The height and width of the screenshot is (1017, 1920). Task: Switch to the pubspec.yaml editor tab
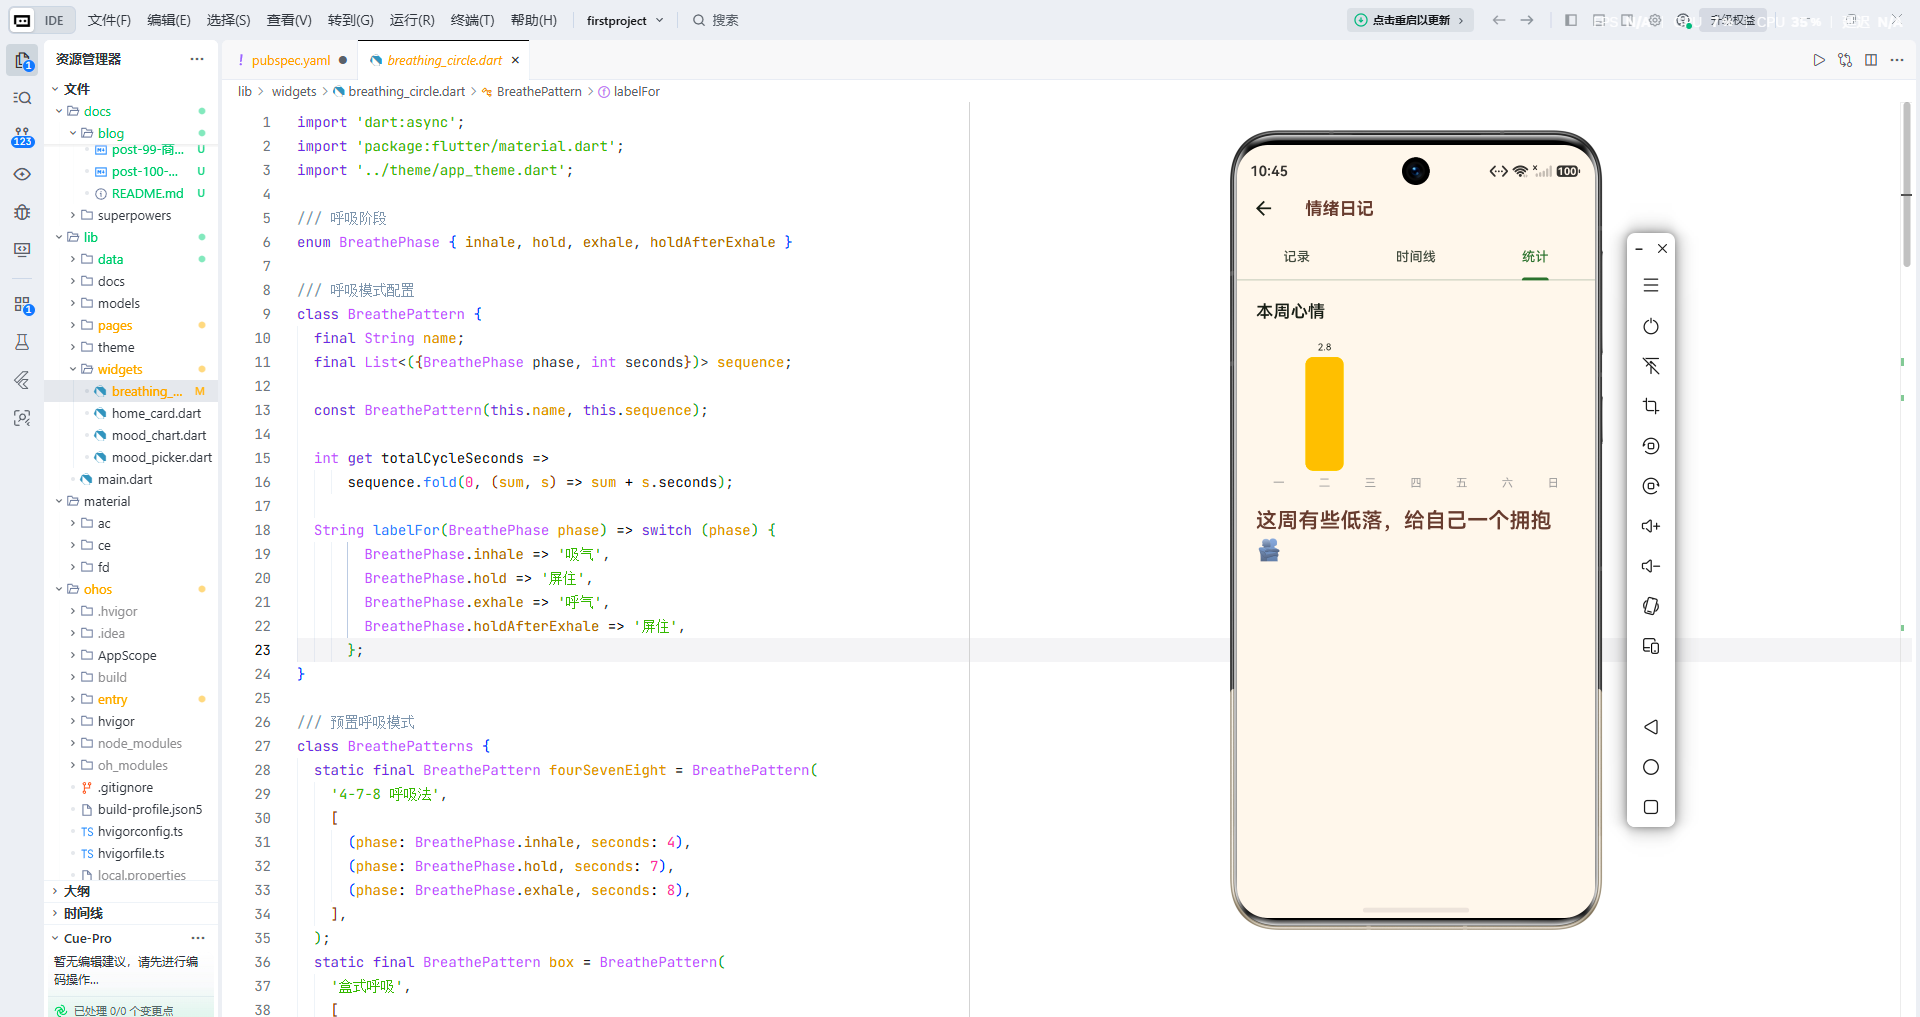[x=290, y=60]
